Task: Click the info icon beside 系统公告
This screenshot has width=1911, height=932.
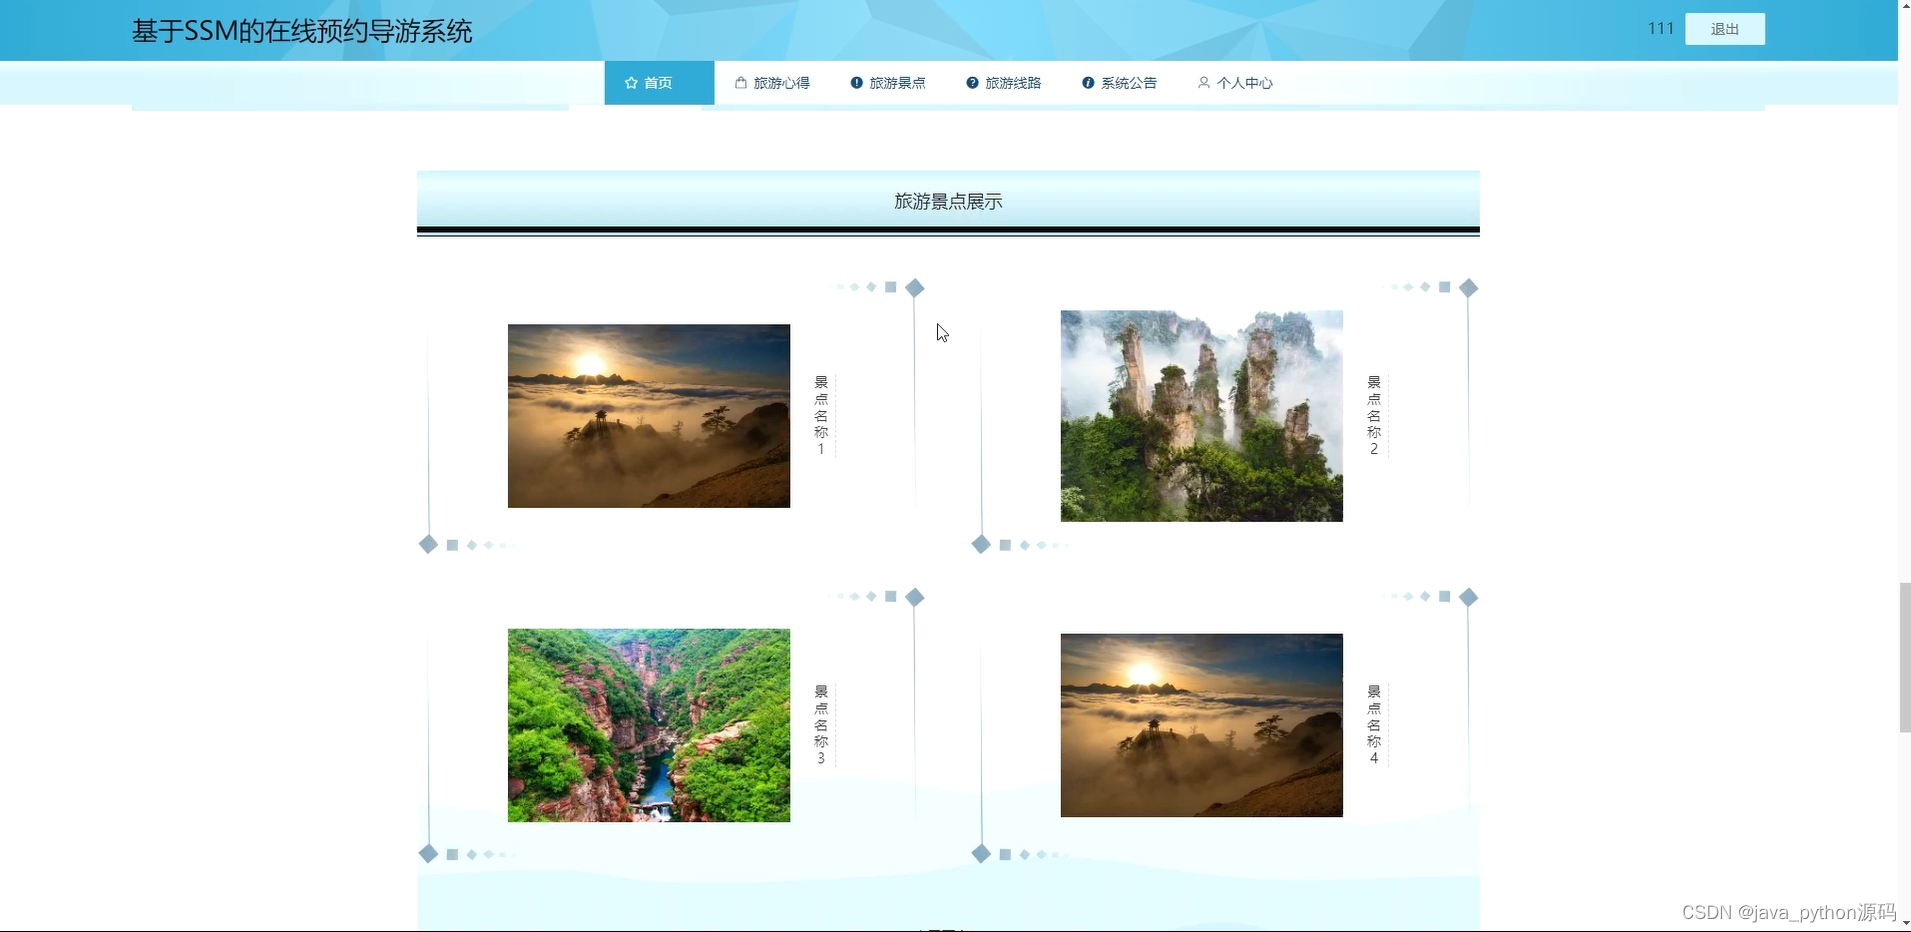Action: click(1088, 83)
